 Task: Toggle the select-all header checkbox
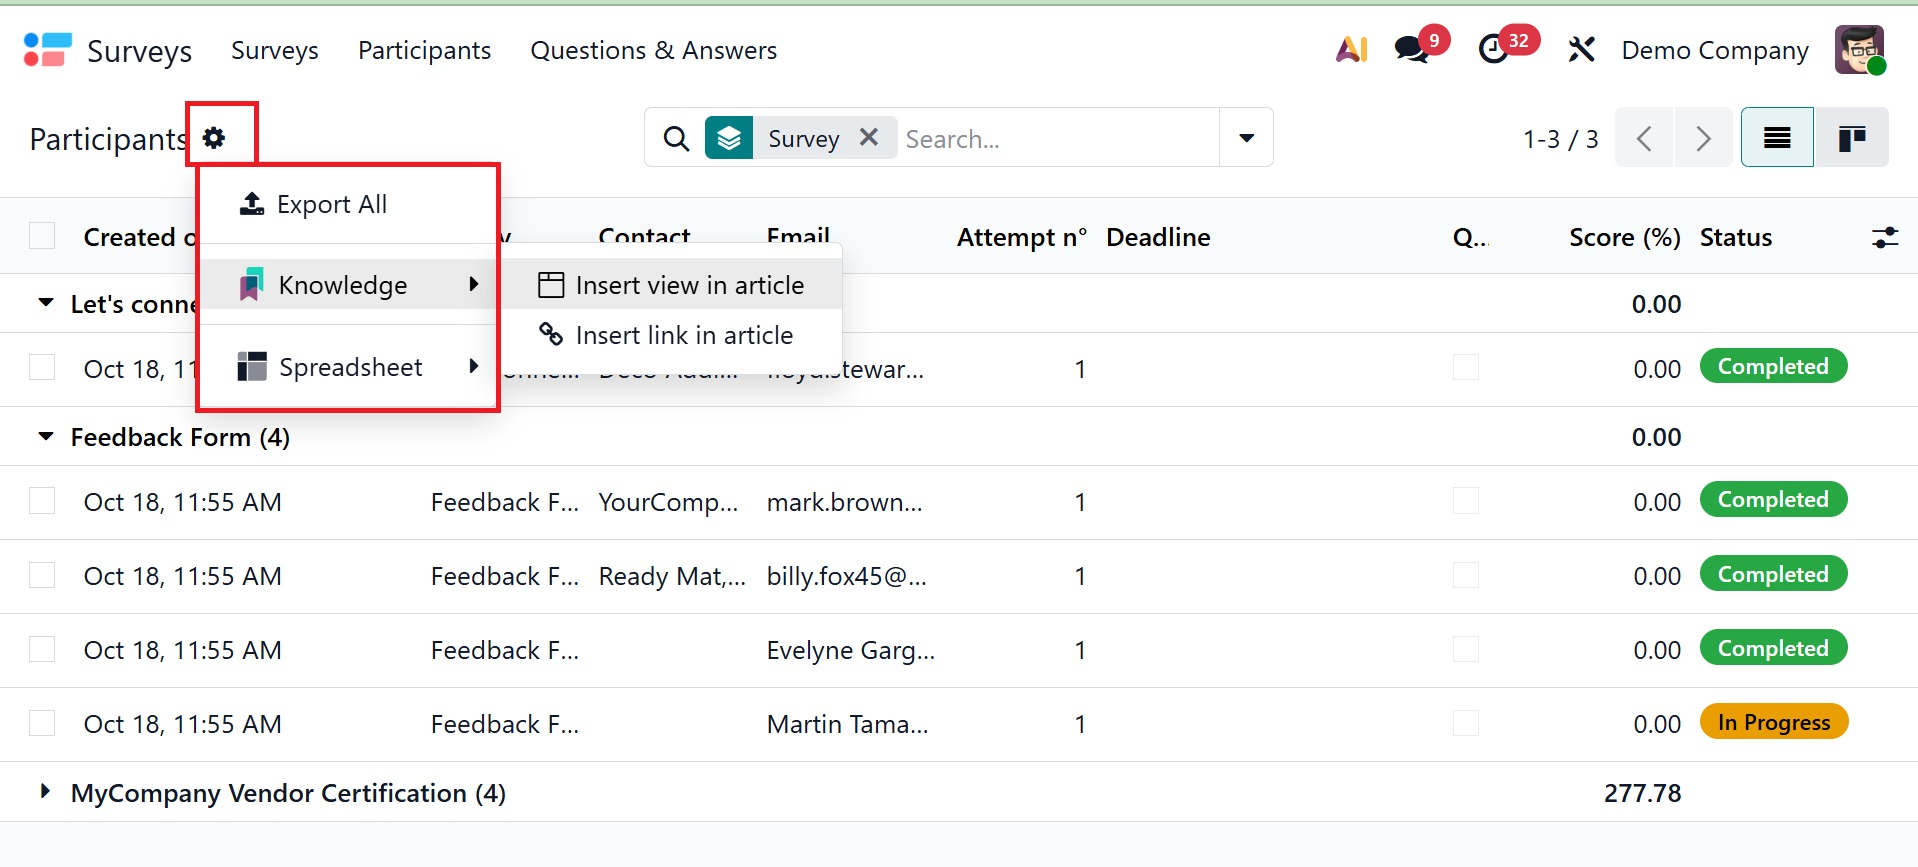click(x=42, y=236)
